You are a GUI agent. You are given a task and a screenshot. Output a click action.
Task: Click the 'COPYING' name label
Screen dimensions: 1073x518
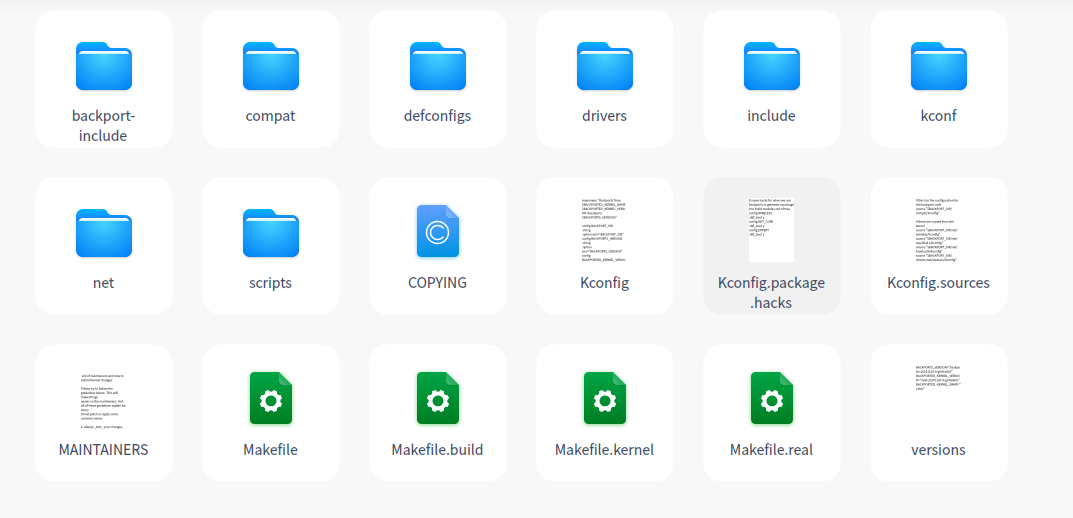point(437,283)
